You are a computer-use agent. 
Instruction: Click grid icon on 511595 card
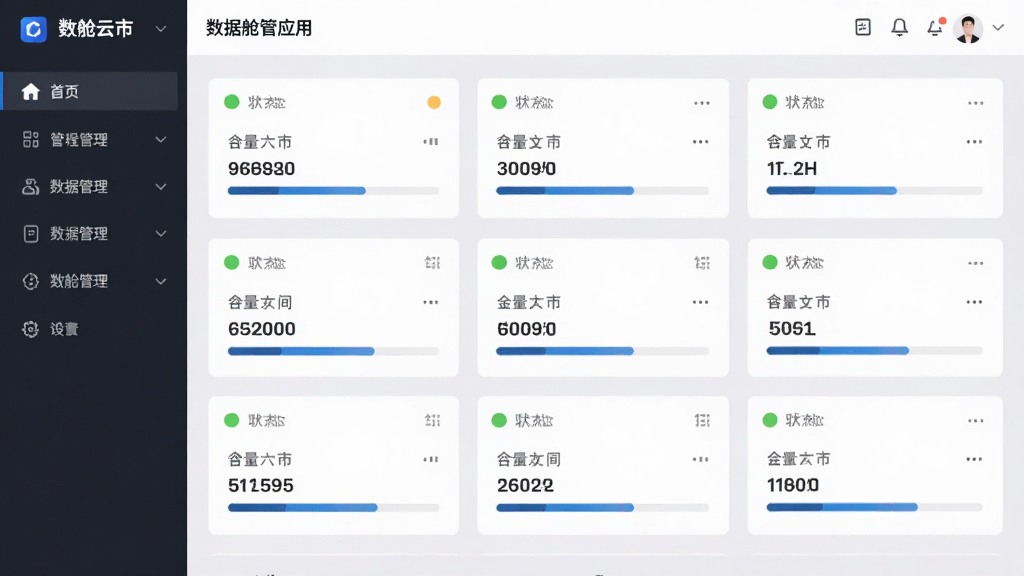coord(432,421)
